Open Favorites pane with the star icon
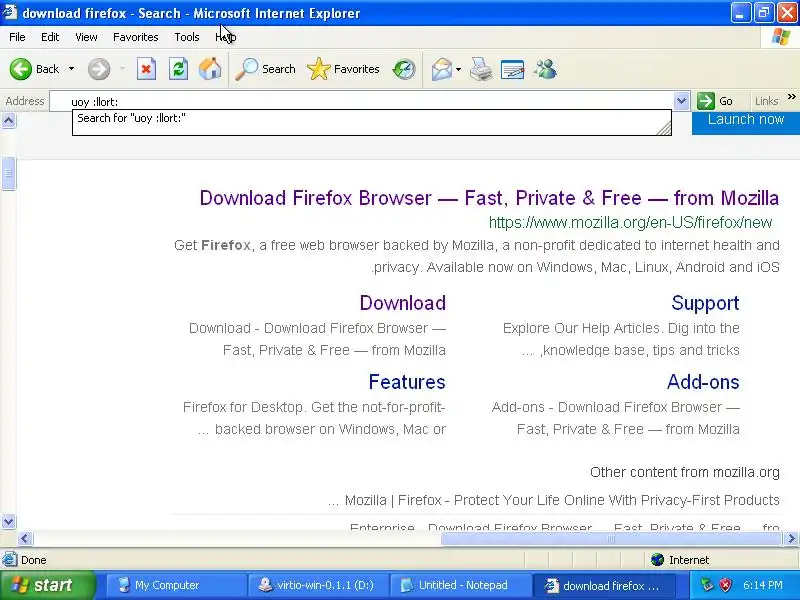 pyautogui.click(x=343, y=69)
